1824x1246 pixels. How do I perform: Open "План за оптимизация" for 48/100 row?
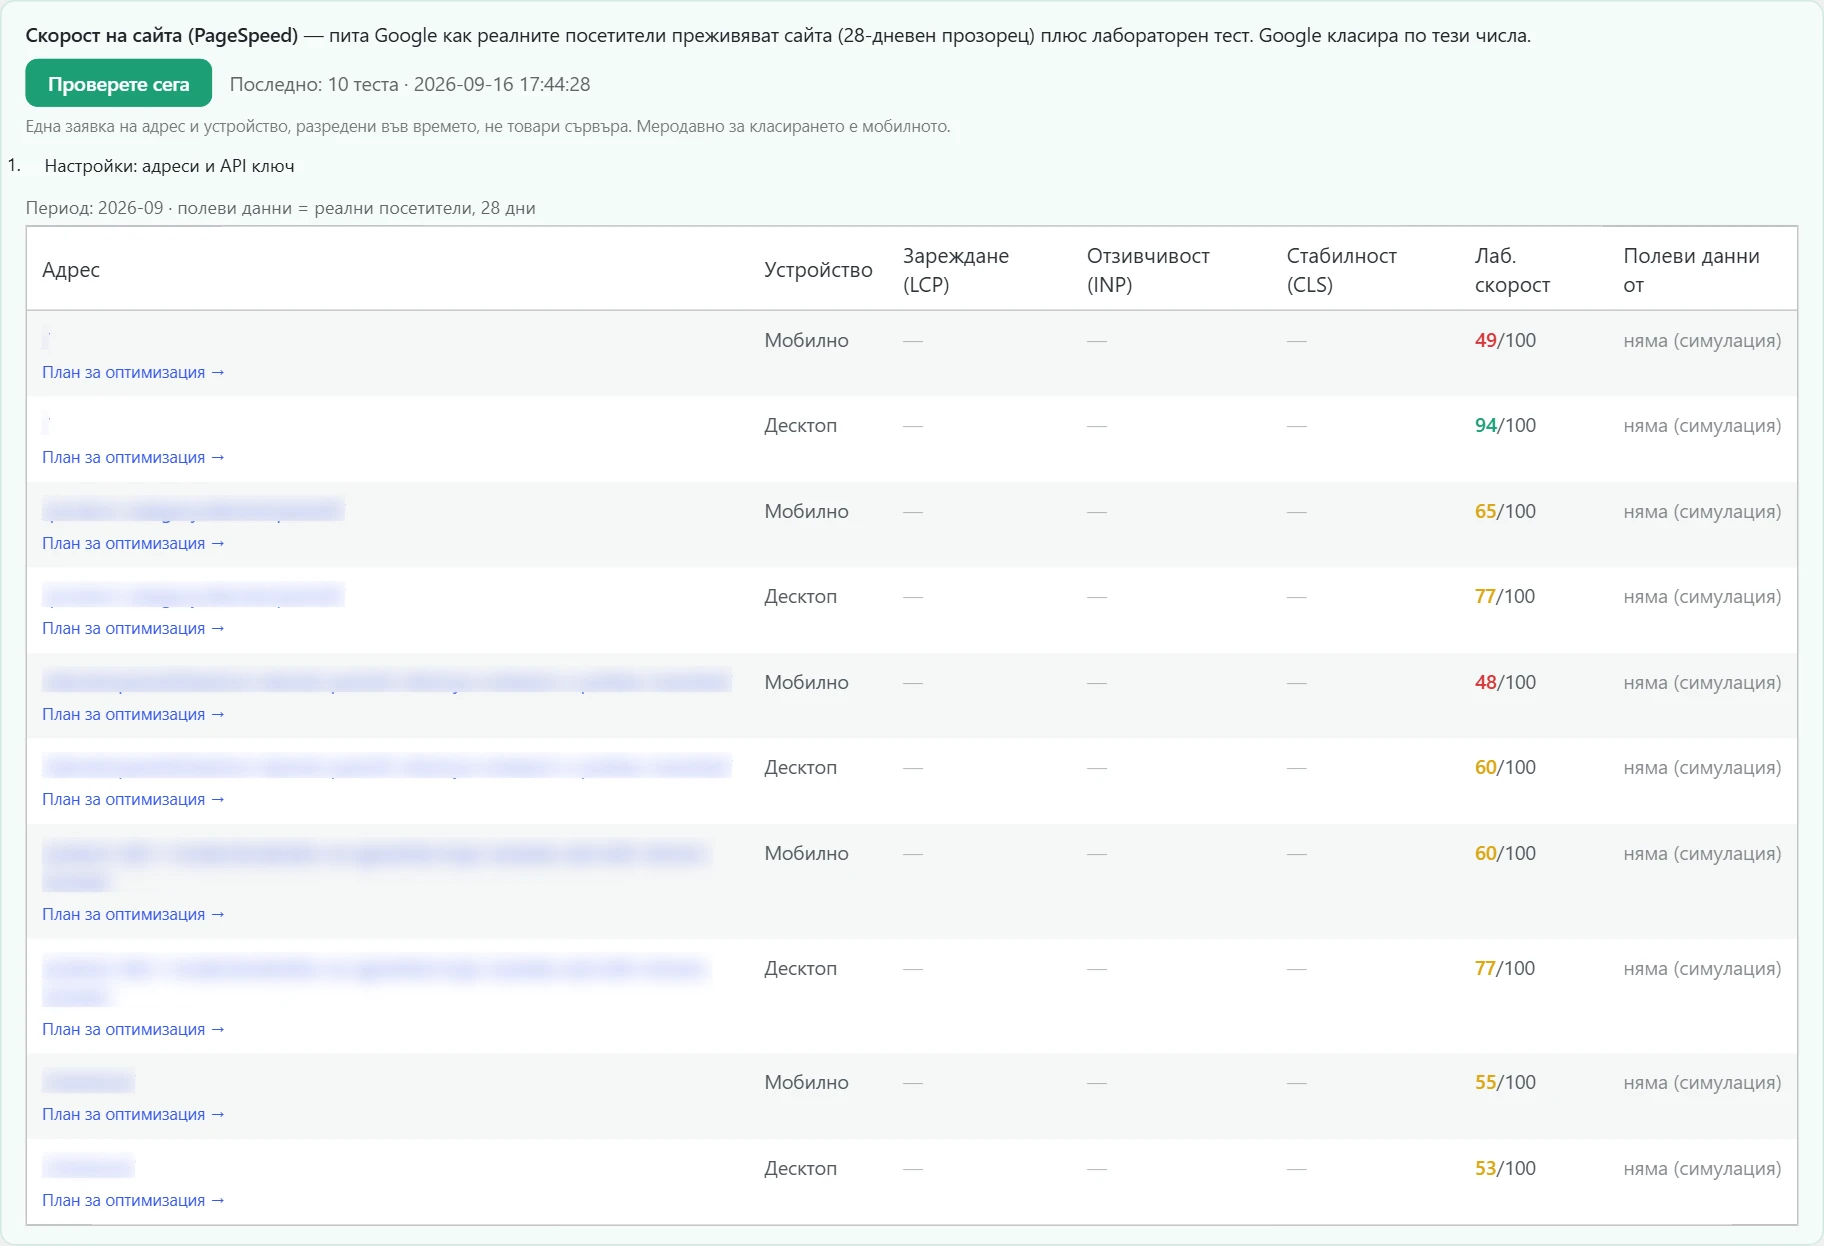133,714
